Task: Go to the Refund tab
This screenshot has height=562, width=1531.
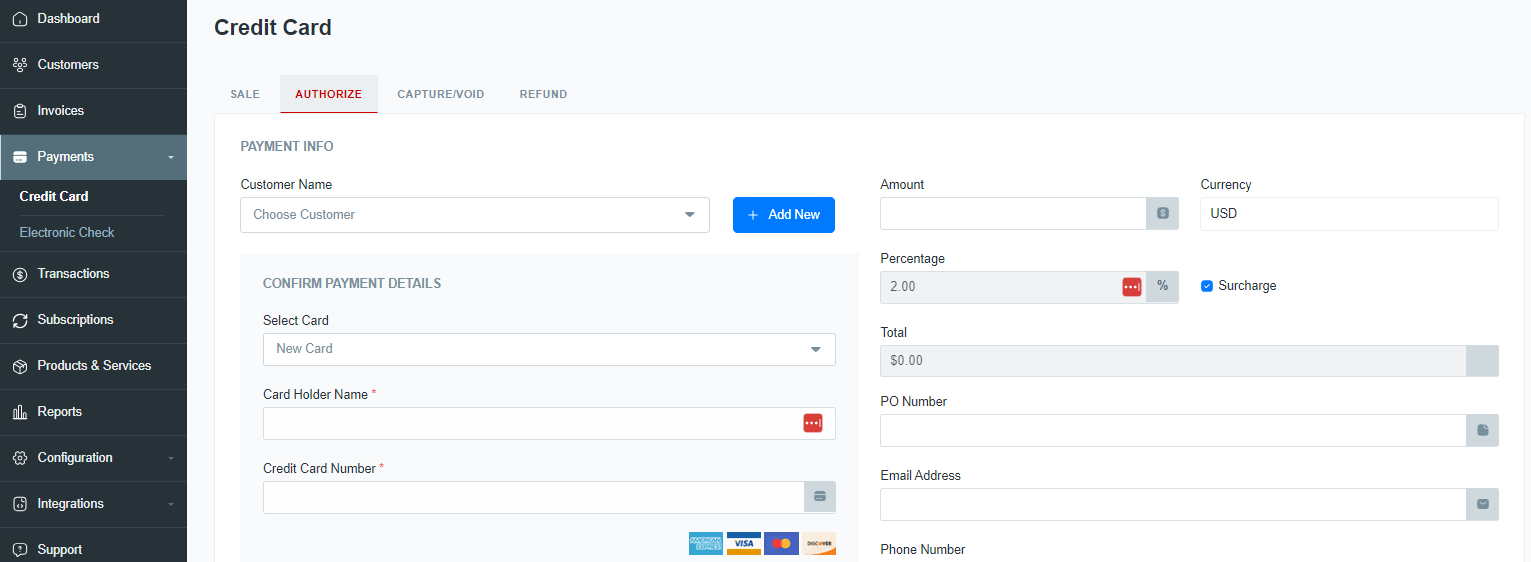Action: 543,94
